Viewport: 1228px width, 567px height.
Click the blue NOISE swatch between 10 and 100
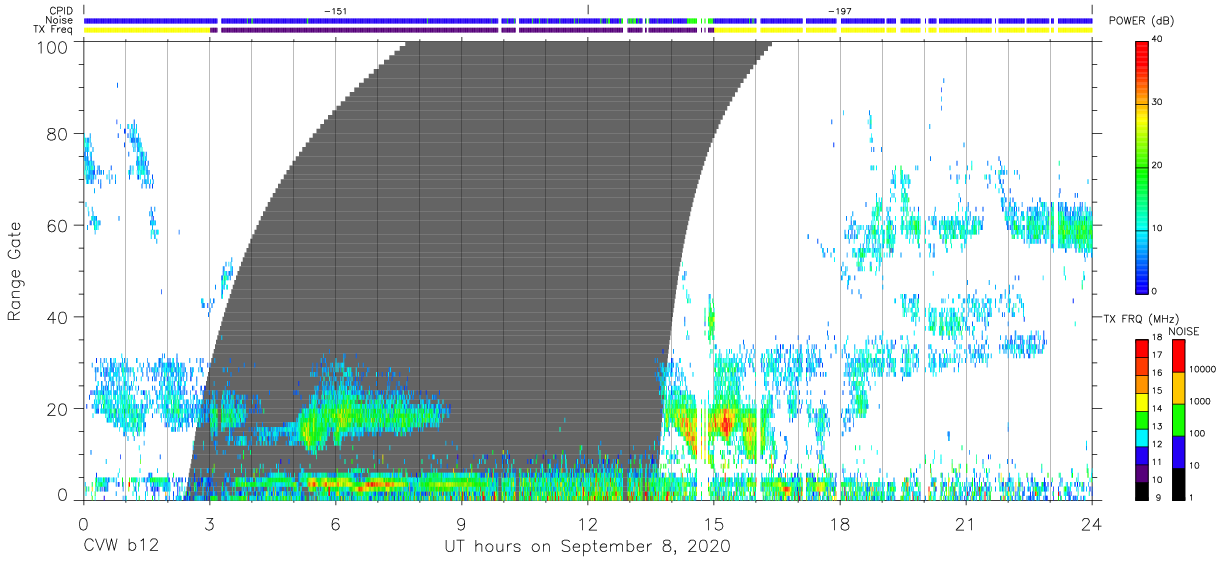pos(1178,452)
